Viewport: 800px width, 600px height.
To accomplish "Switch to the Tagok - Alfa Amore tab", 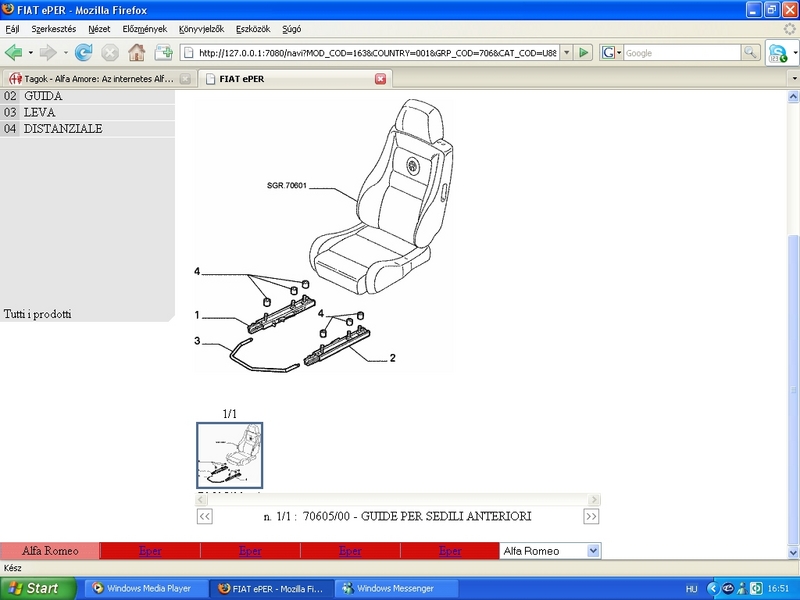I will [99, 79].
